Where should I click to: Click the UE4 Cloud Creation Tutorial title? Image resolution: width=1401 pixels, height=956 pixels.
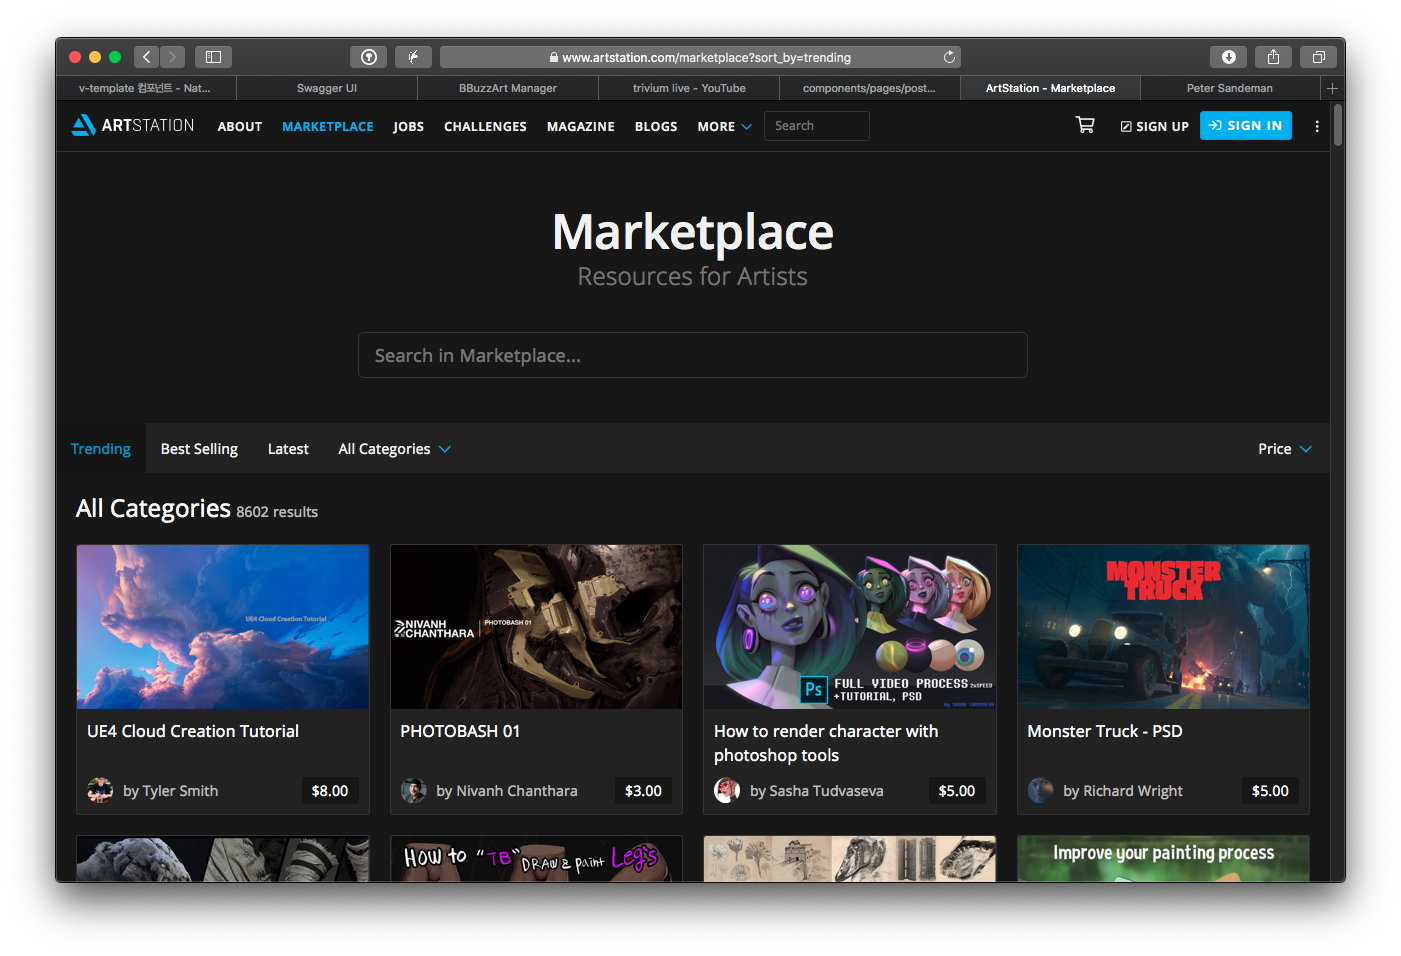(x=193, y=731)
